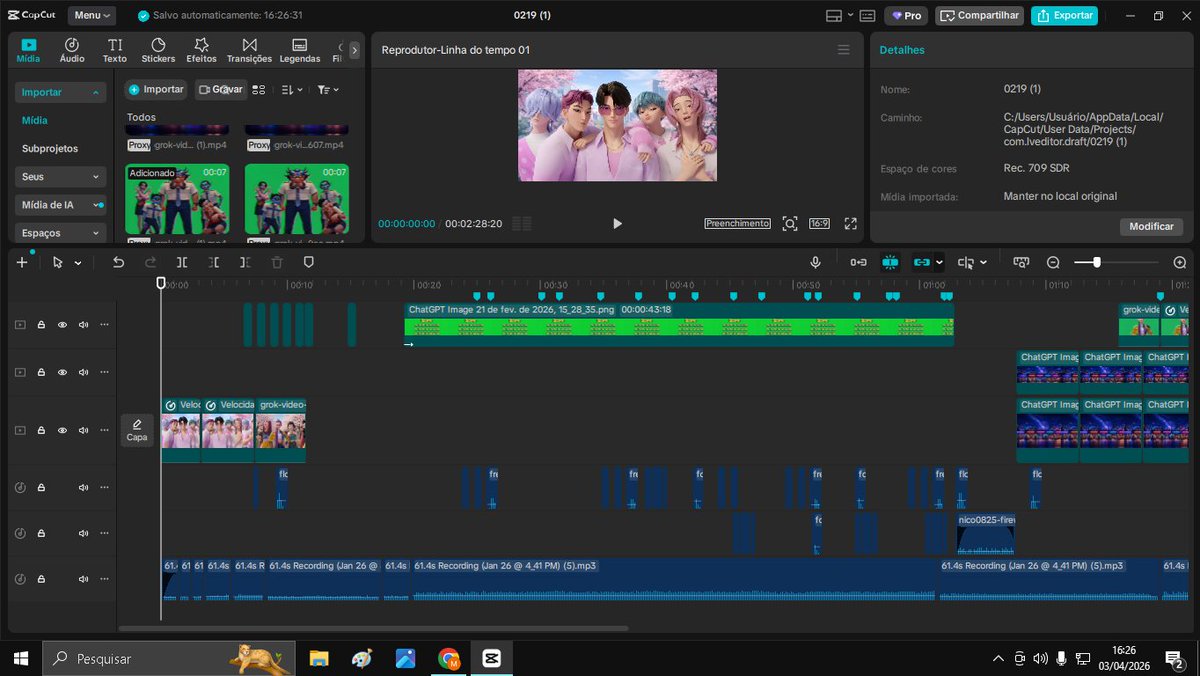Image resolution: width=1200 pixels, height=676 pixels.
Task: Select the Detalhes tab
Action: tap(902, 50)
